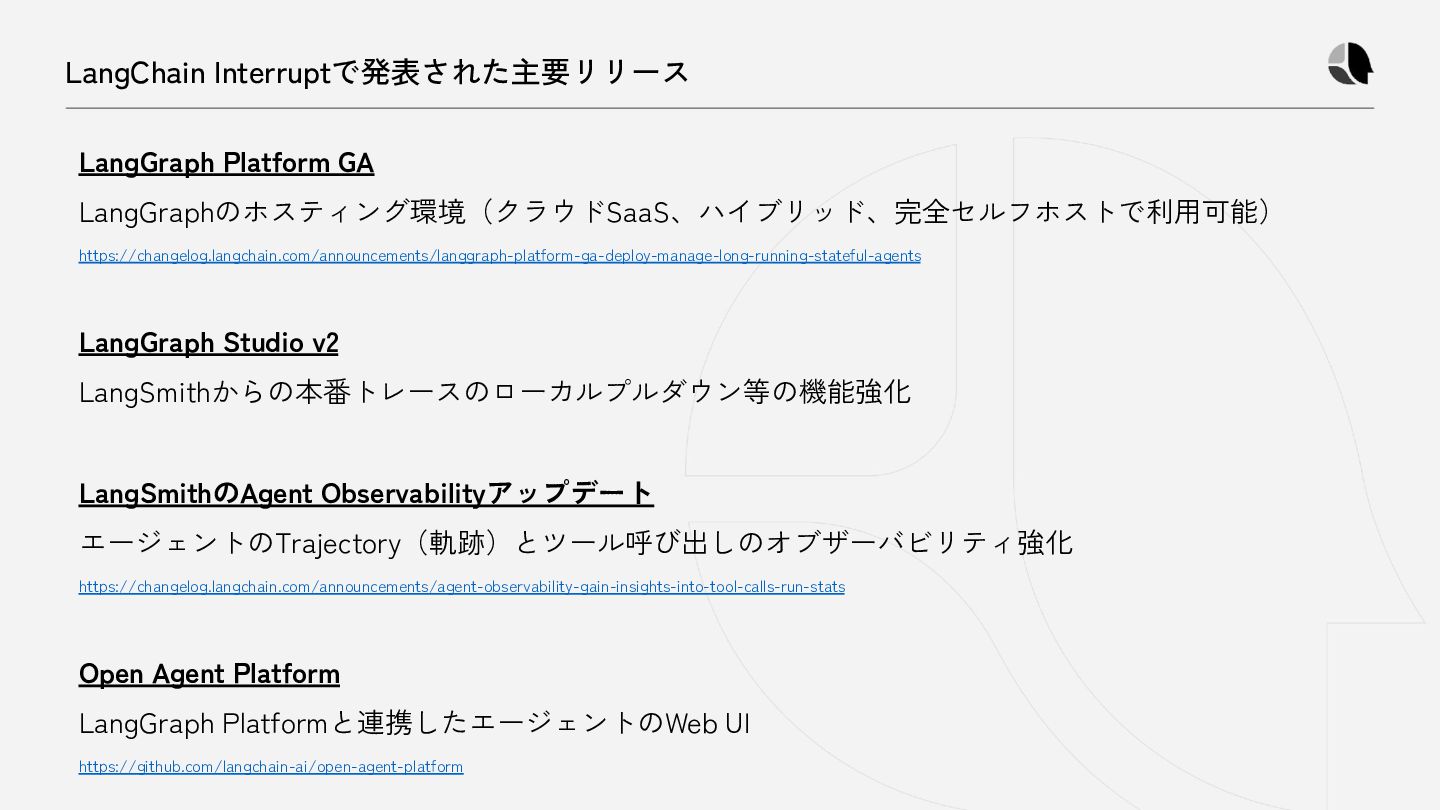Open the langgraph-platform-ga changelog link

(500, 256)
